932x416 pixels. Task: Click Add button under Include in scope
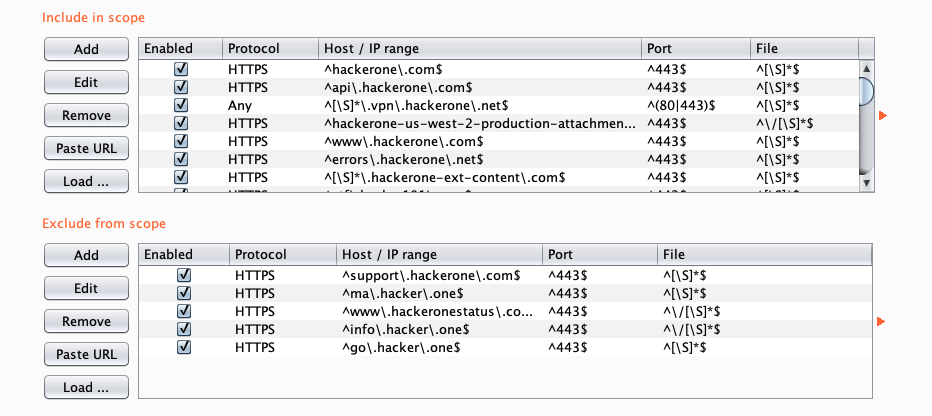(86, 49)
